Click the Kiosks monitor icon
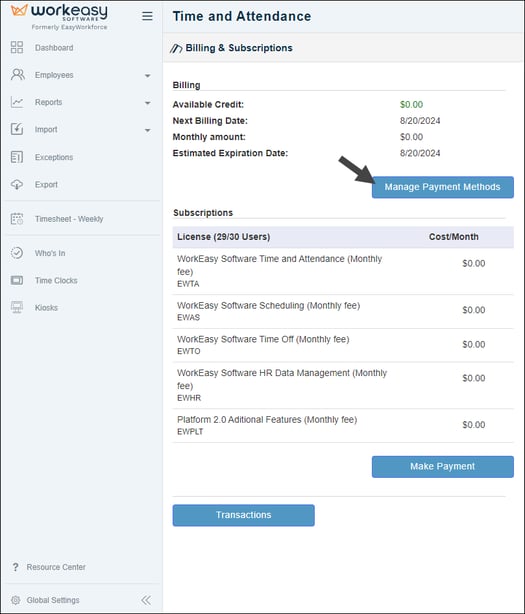The height and width of the screenshot is (614, 525). 17,307
